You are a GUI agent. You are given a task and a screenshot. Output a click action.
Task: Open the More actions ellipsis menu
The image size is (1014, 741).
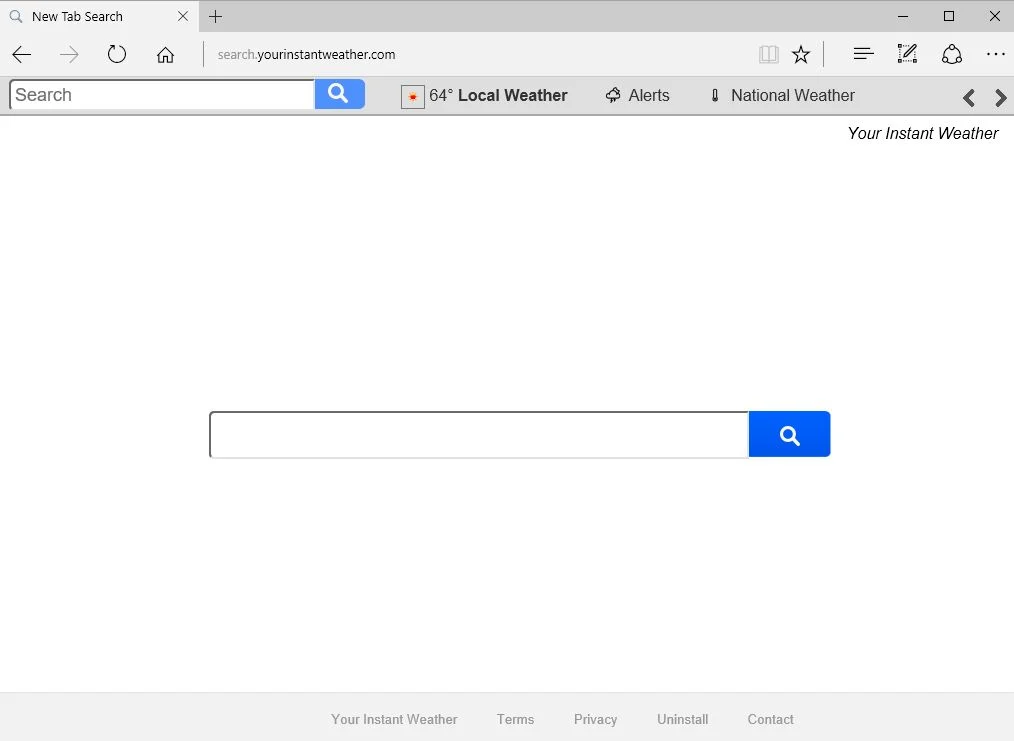click(x=995, y=54)
